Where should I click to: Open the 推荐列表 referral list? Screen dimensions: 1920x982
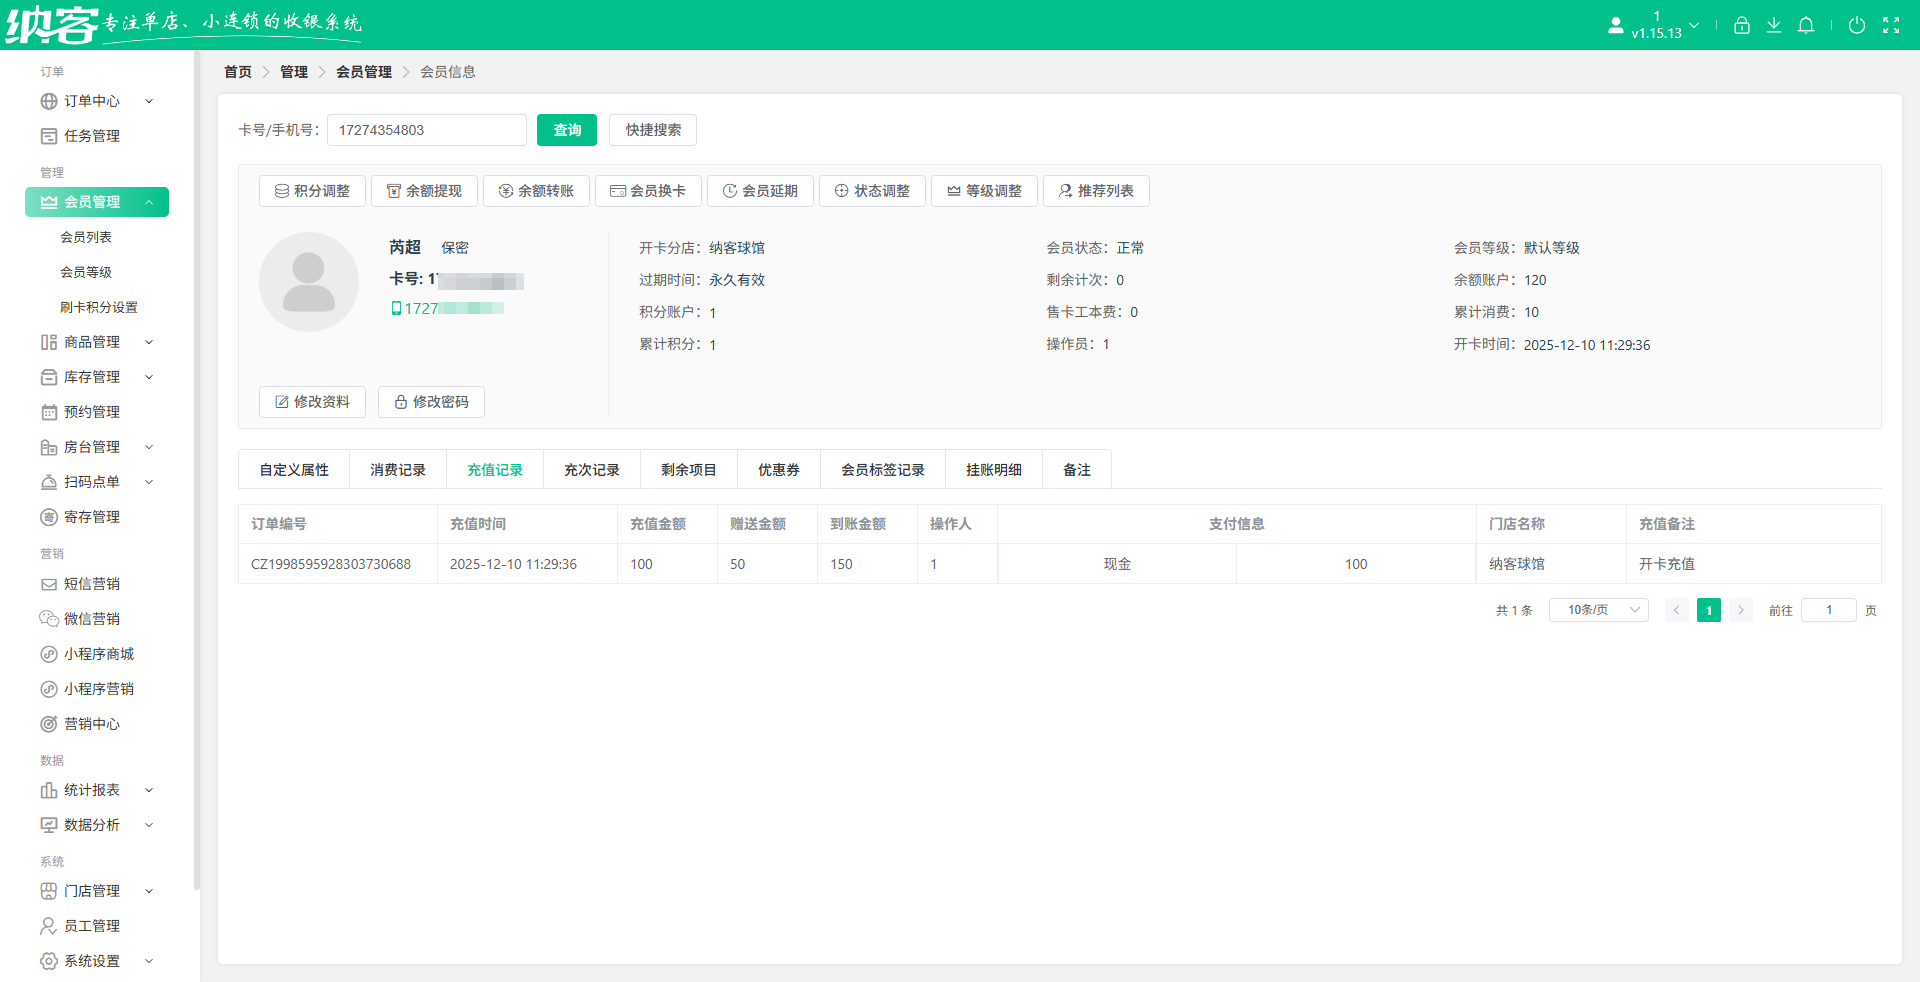[1096, 191]
